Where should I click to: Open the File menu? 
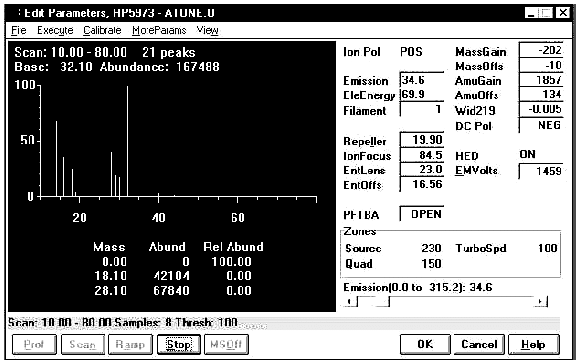(x=19, y=30)
